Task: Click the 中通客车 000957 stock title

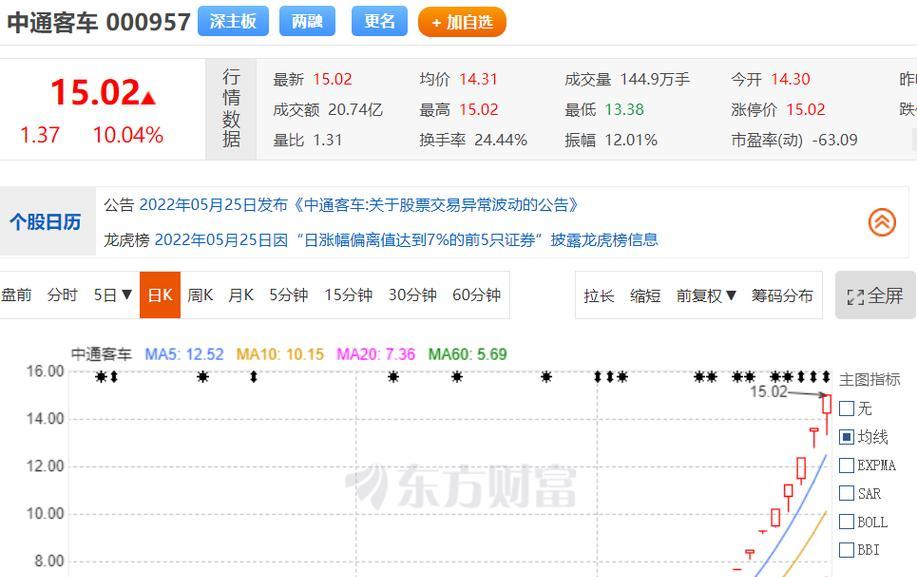Action: point(99,22)
